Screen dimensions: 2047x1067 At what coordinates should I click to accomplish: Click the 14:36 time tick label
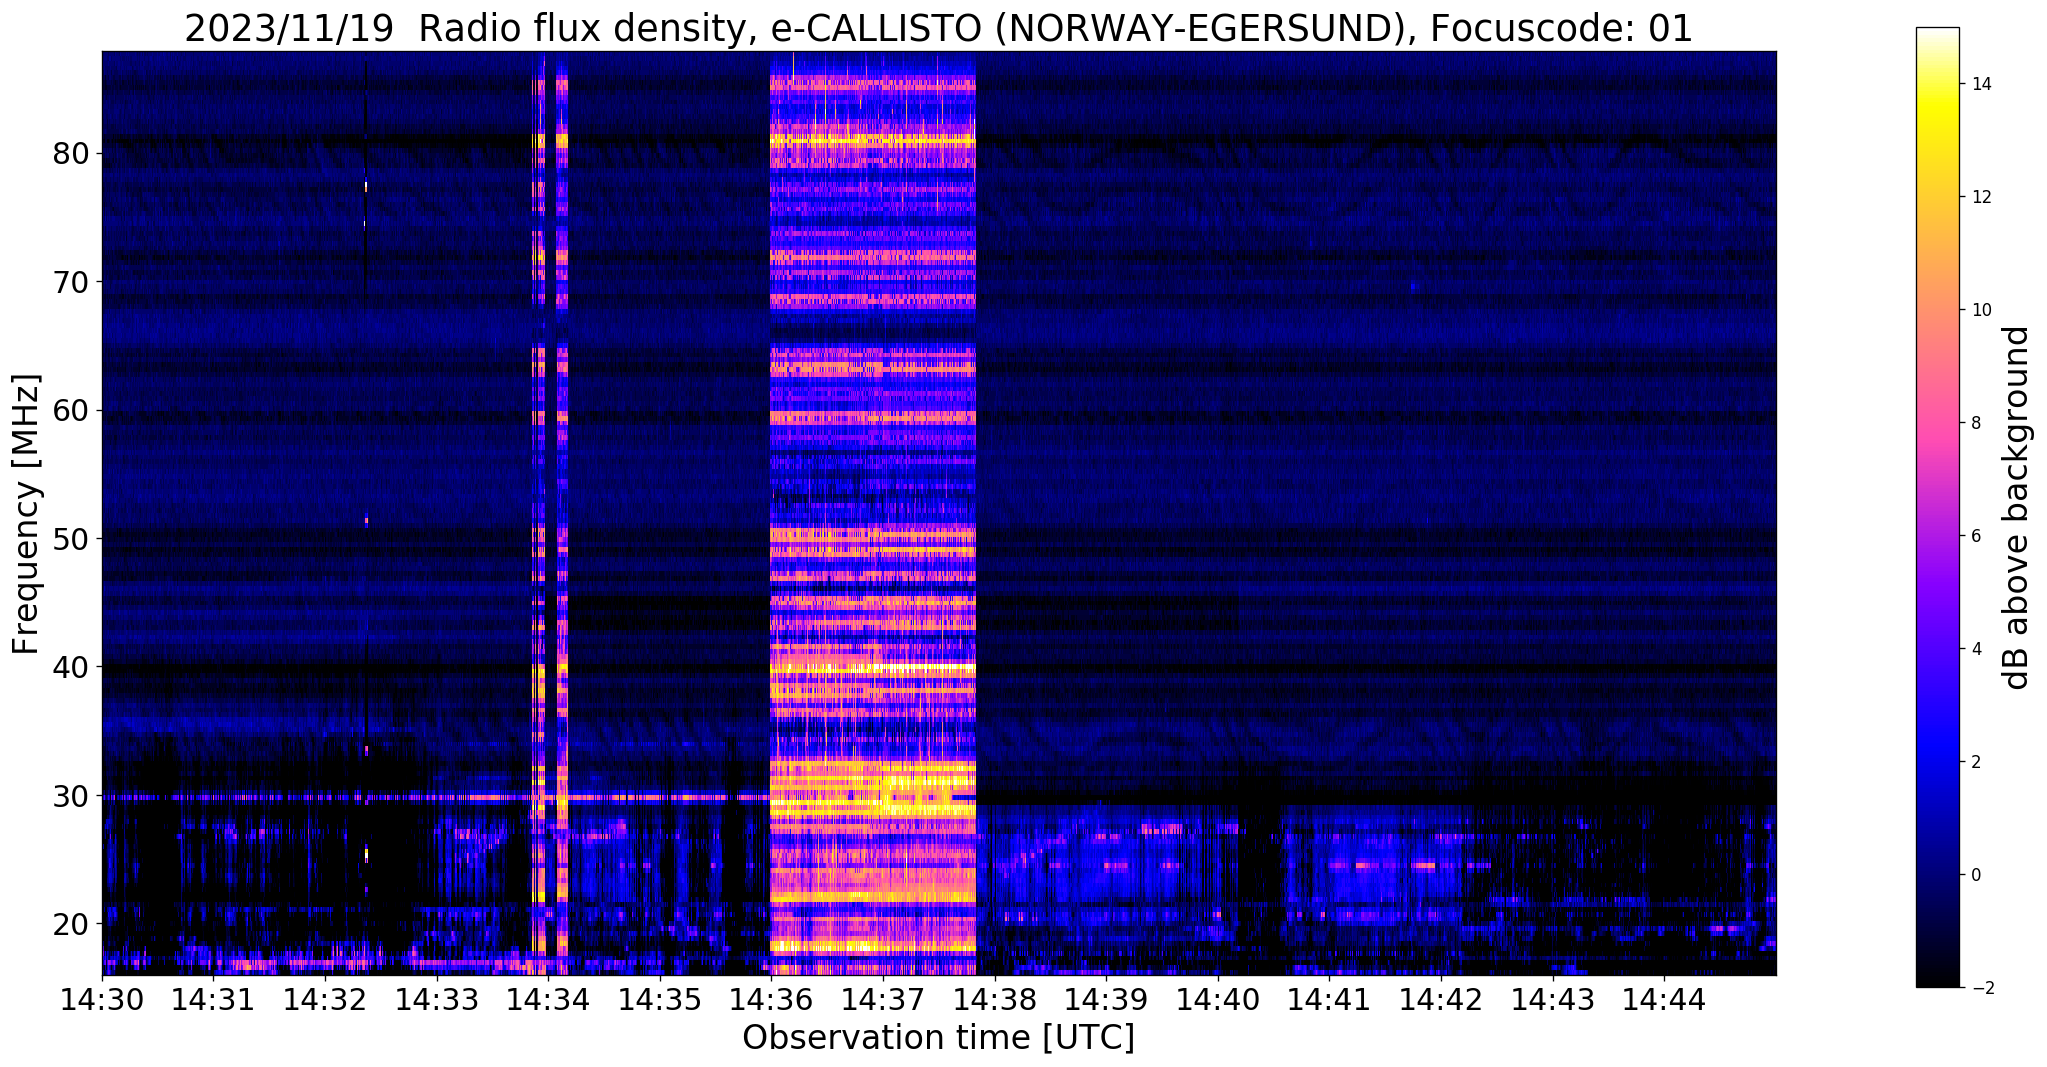point(771,999)
